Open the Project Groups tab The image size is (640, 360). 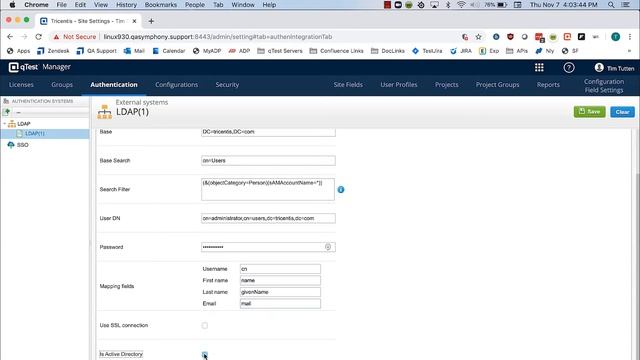(498, 84)
